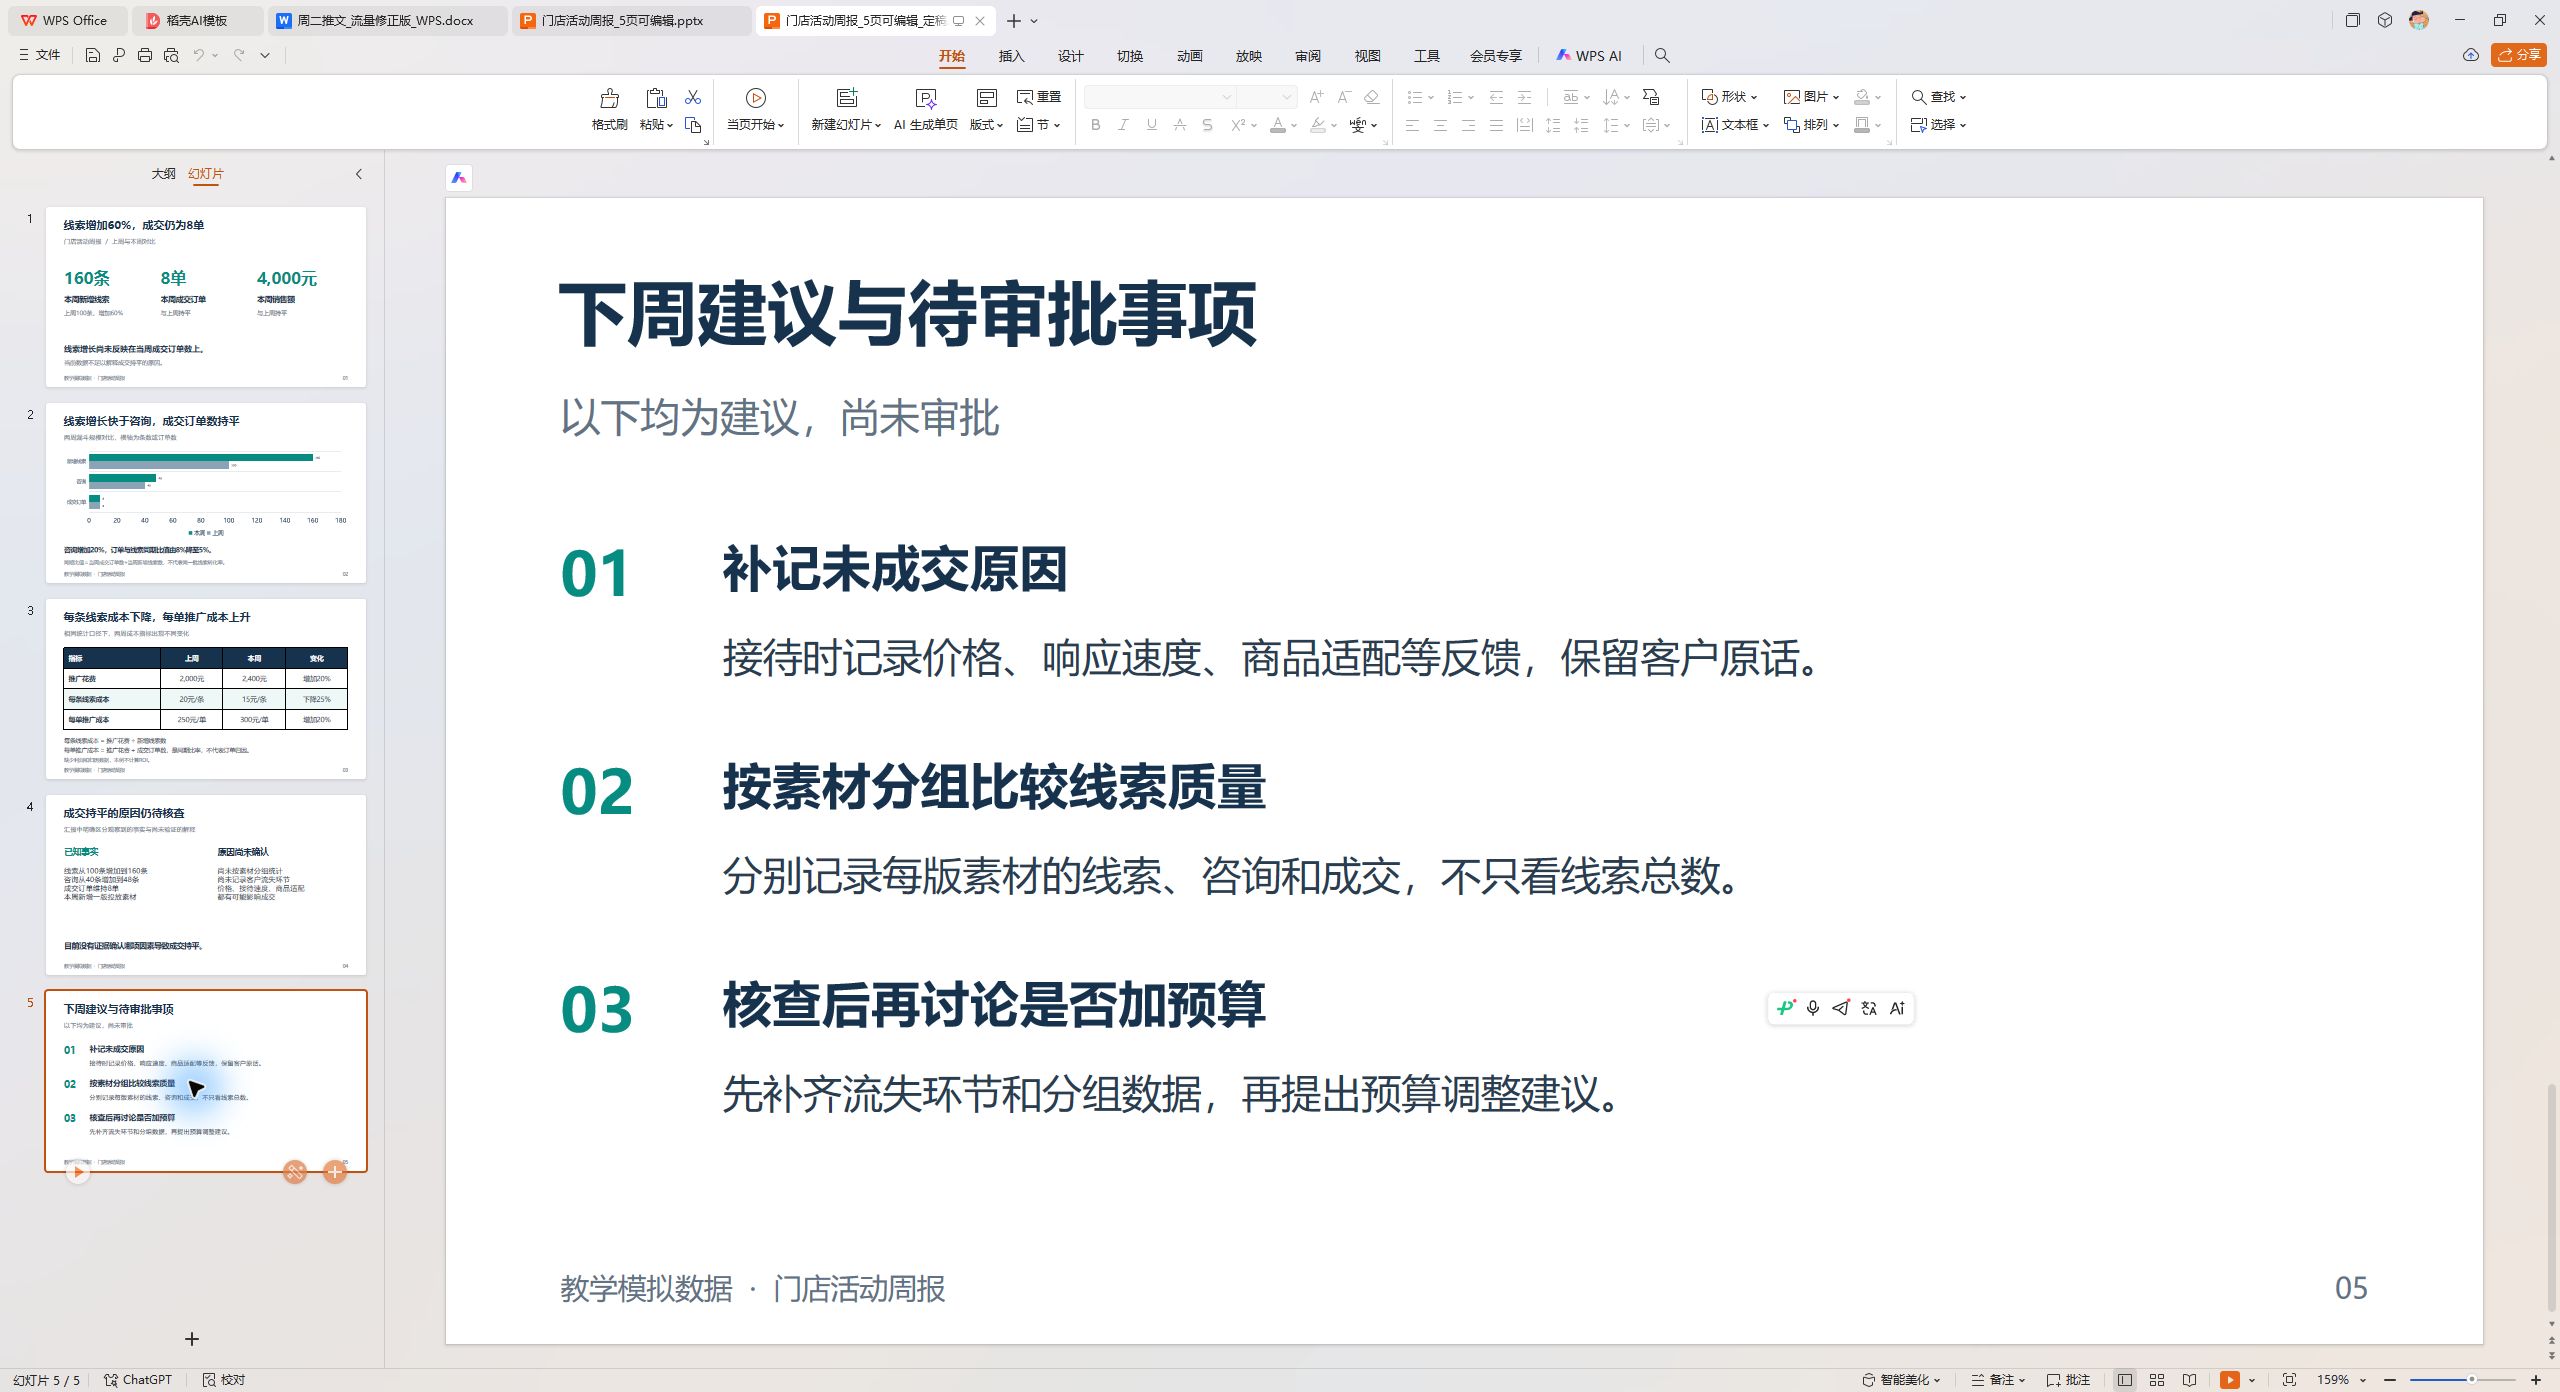The height and width of the screenshot is (1392, 2560).
Task: Click the clear formatting eraser icon
Action: (x=1372, y=97)
